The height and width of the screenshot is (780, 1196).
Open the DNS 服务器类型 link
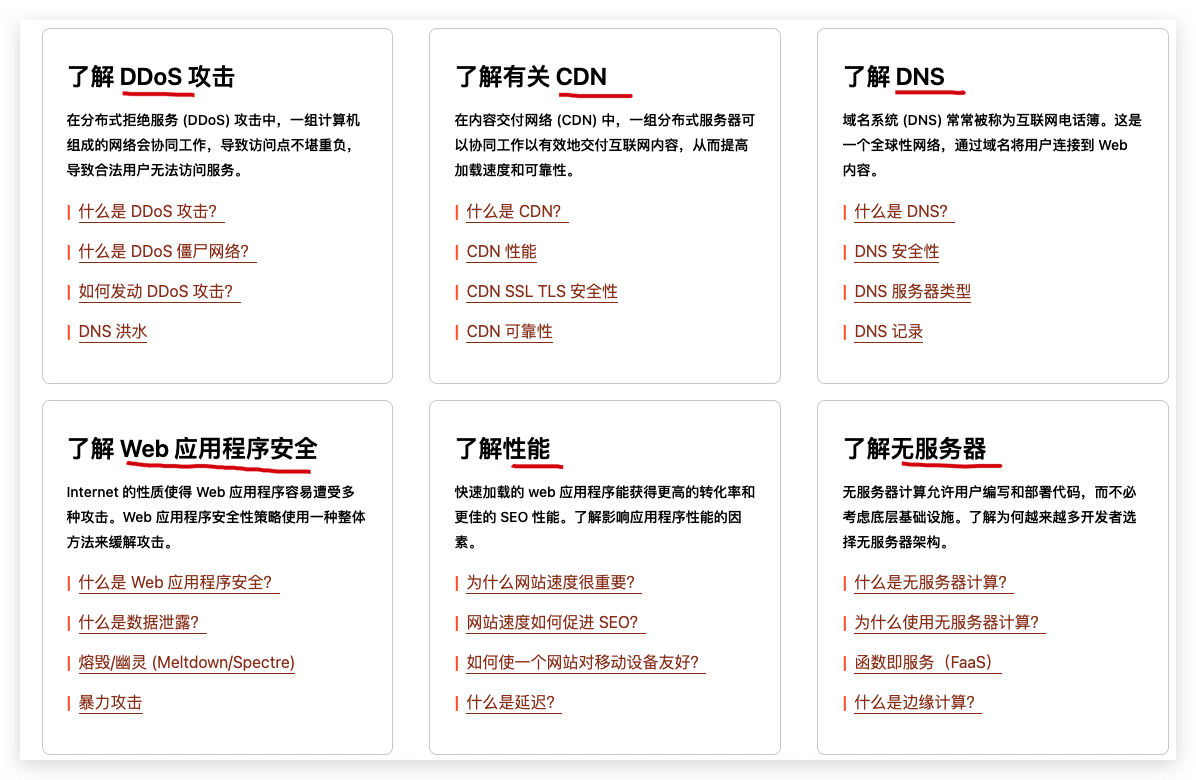click(x=913, y=291)
